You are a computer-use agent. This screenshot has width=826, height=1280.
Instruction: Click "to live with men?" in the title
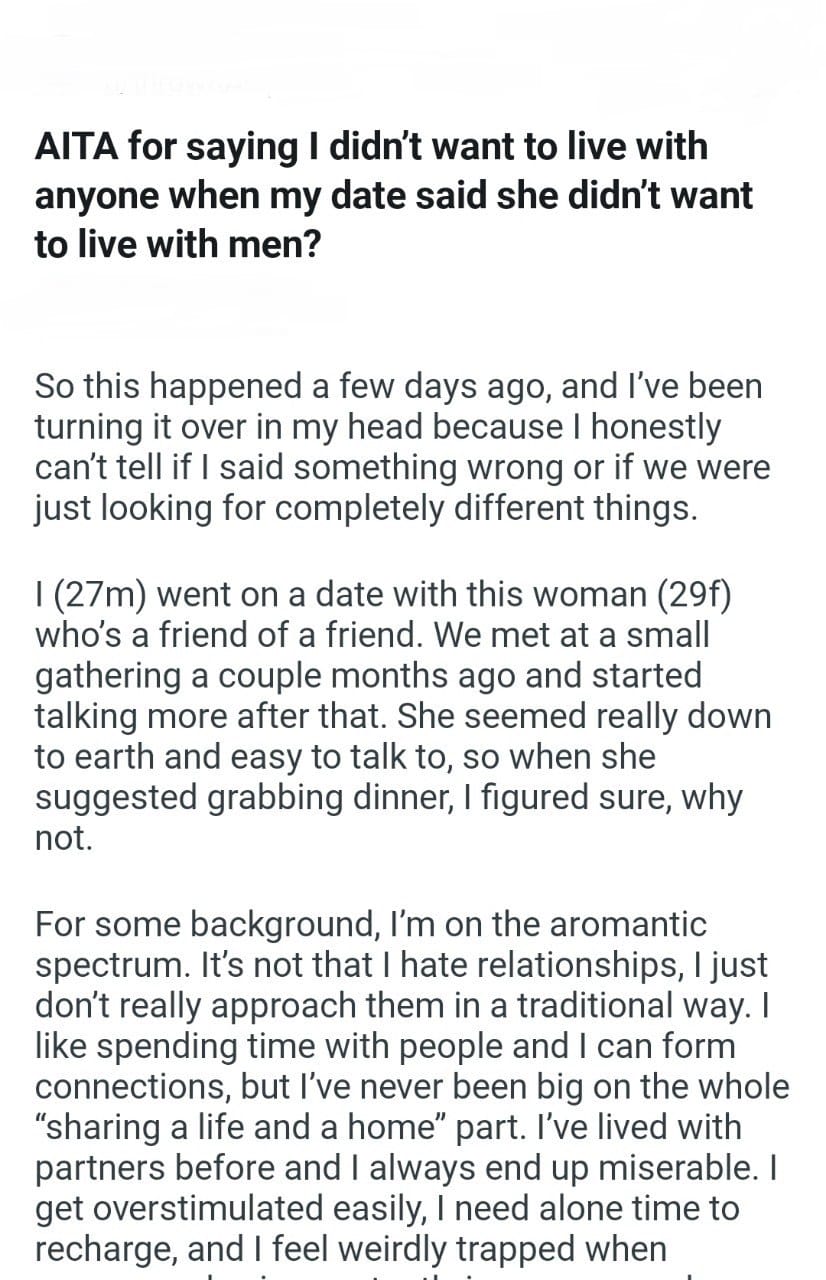[x=178, y=243]
